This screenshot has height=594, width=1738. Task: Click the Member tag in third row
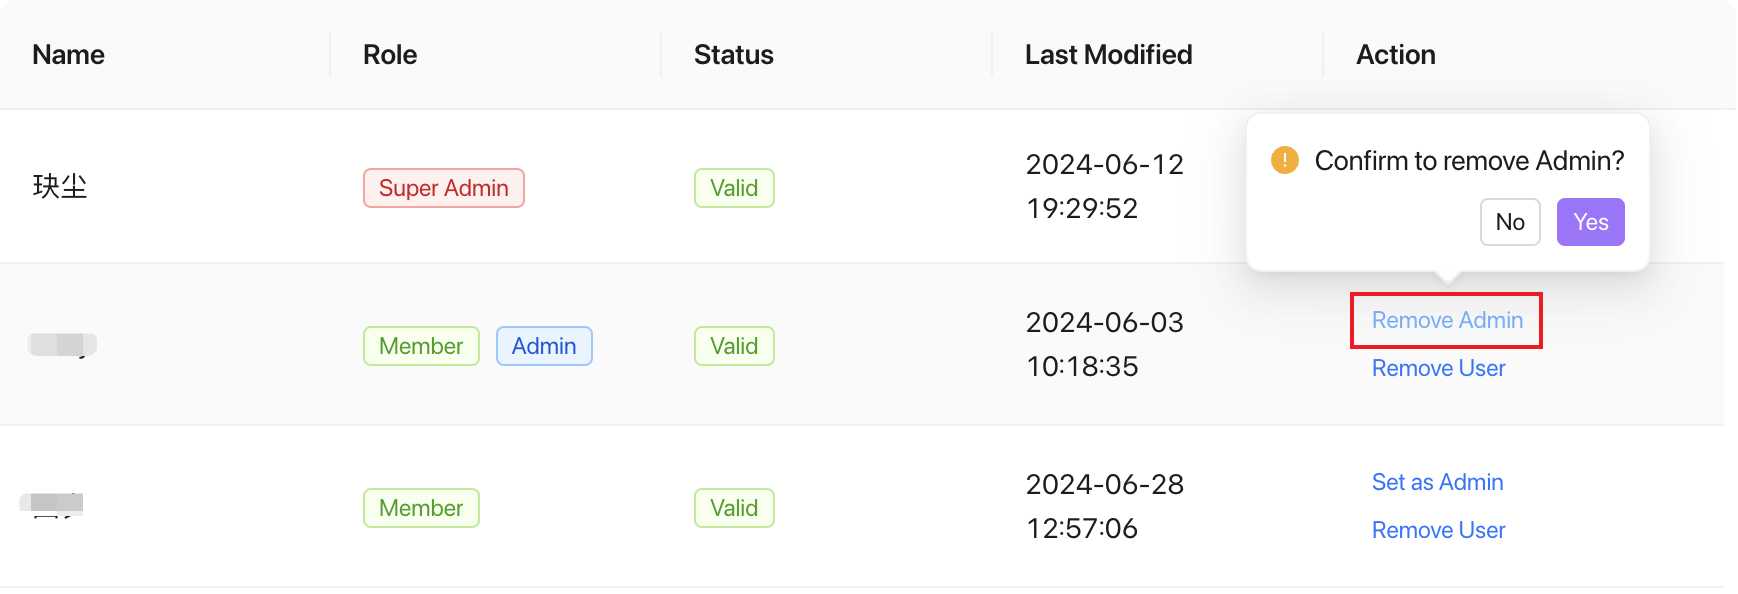point(421,508)
